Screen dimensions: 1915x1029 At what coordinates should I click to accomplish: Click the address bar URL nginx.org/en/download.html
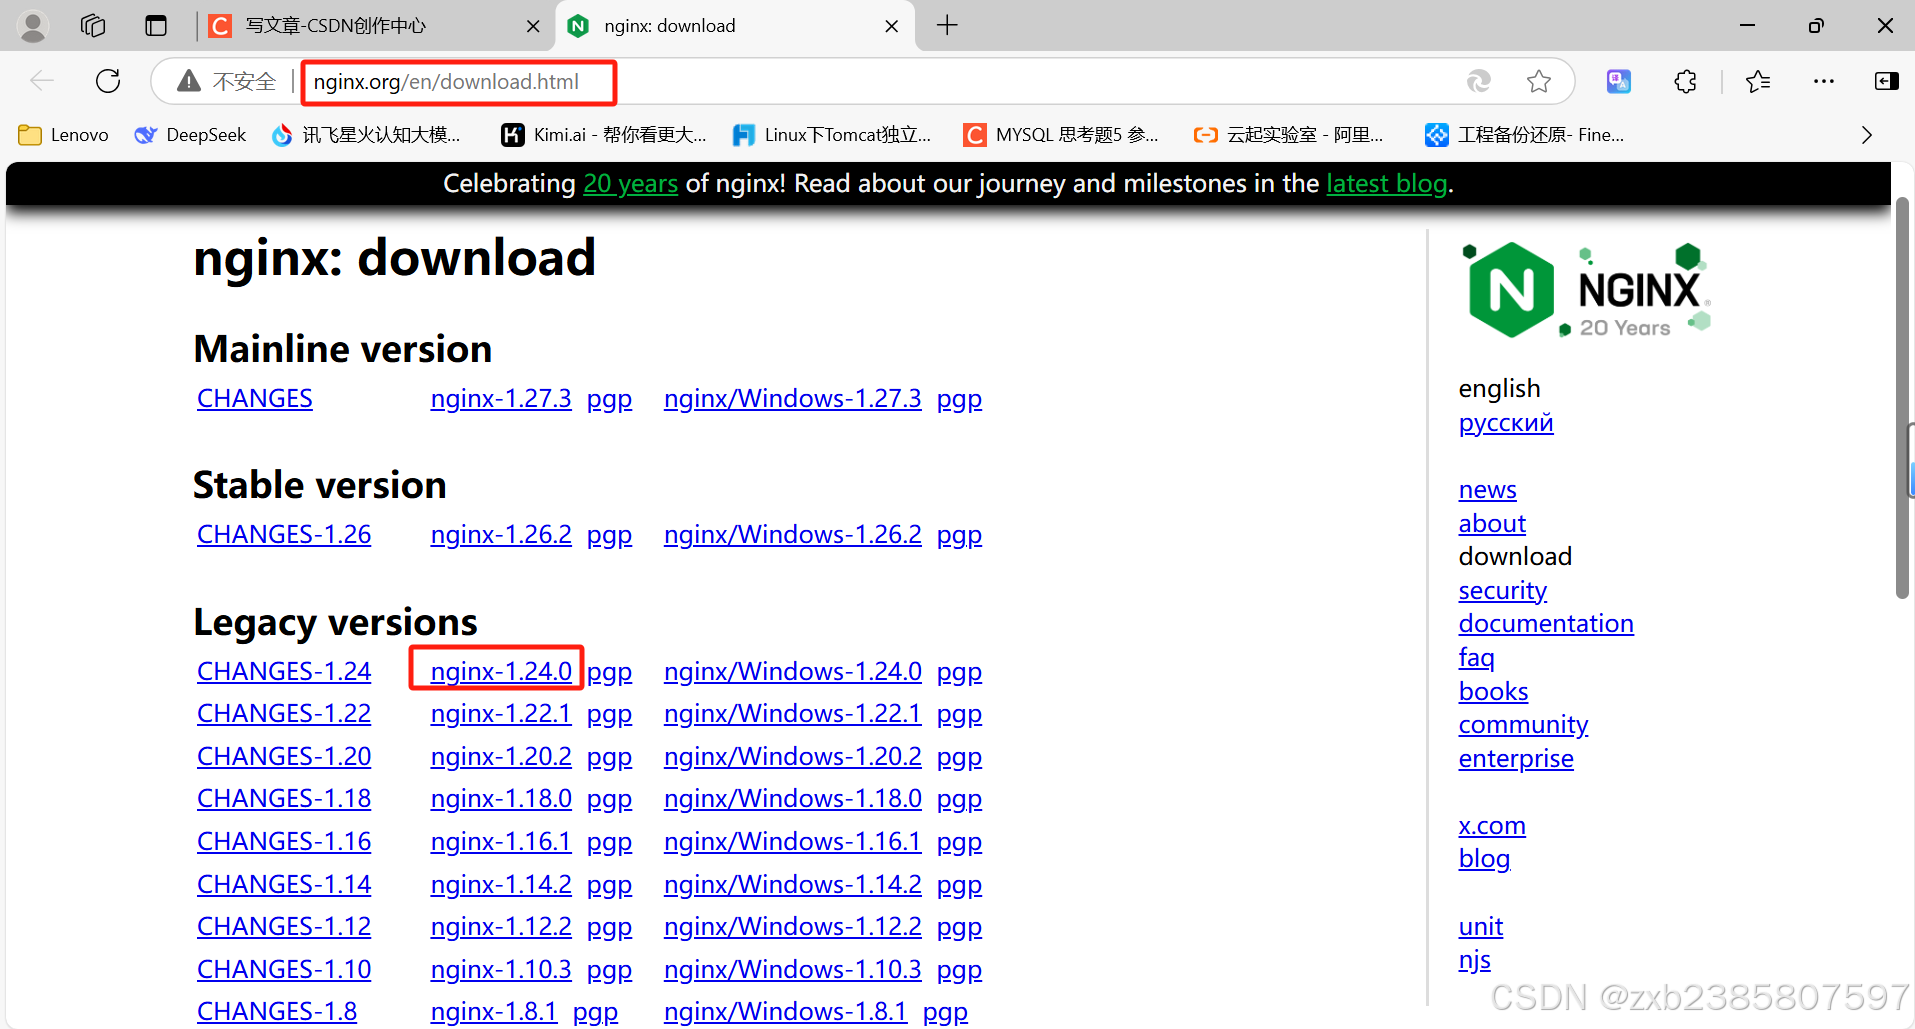pyautogui.click(x=446, y=82)
